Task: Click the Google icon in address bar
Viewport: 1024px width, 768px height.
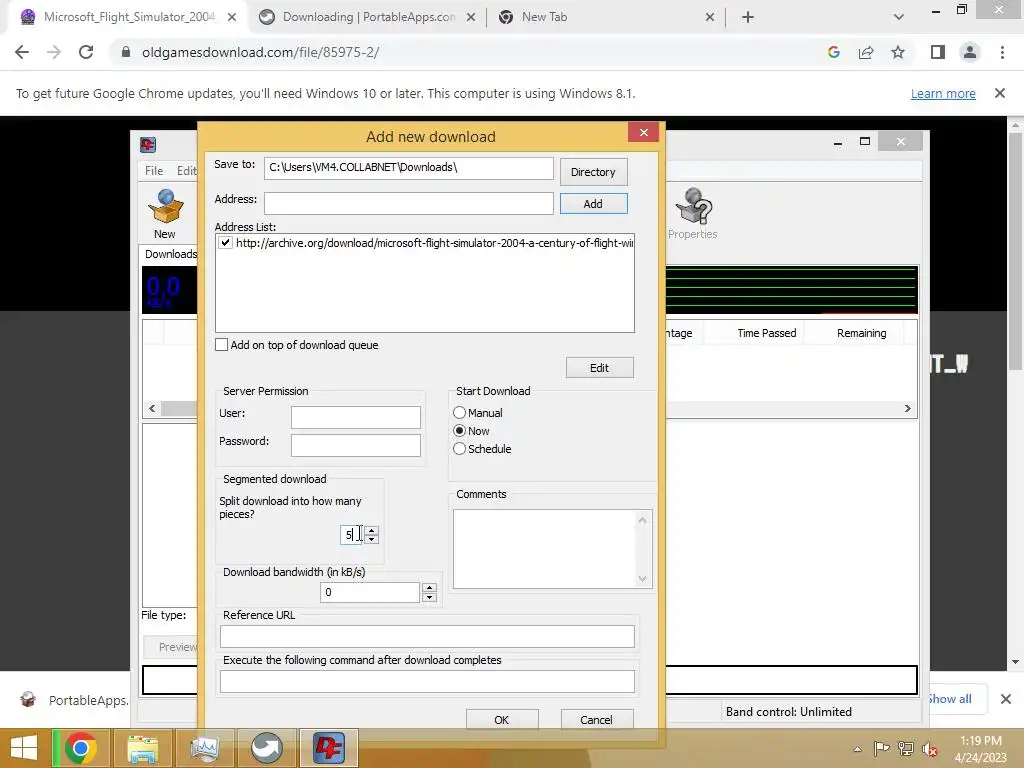Action: (833, 52)
